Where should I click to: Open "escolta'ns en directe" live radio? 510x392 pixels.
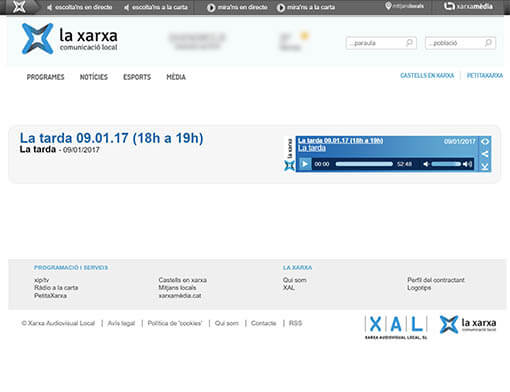point(79,7)
